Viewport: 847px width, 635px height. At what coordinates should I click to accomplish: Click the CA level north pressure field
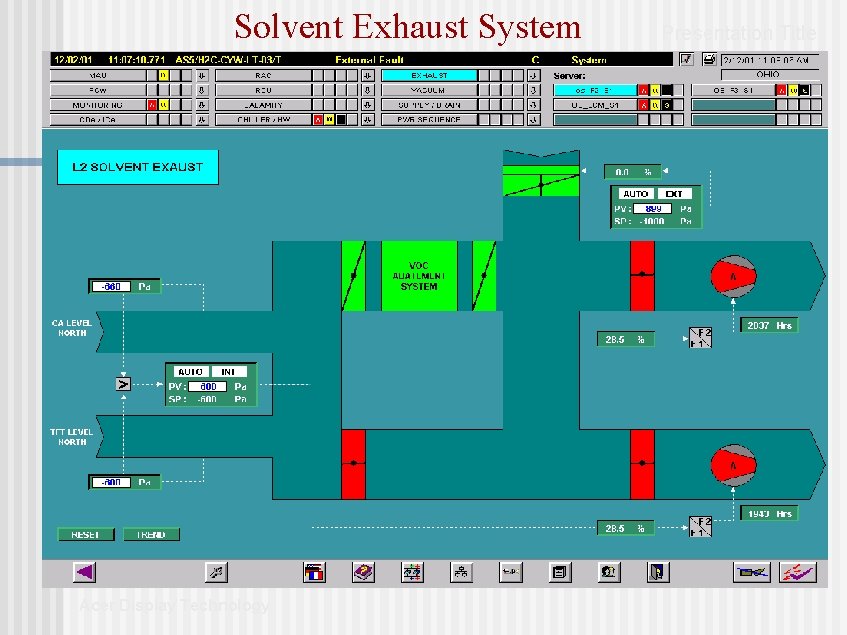pyautogui.click(x=111, y=286)
